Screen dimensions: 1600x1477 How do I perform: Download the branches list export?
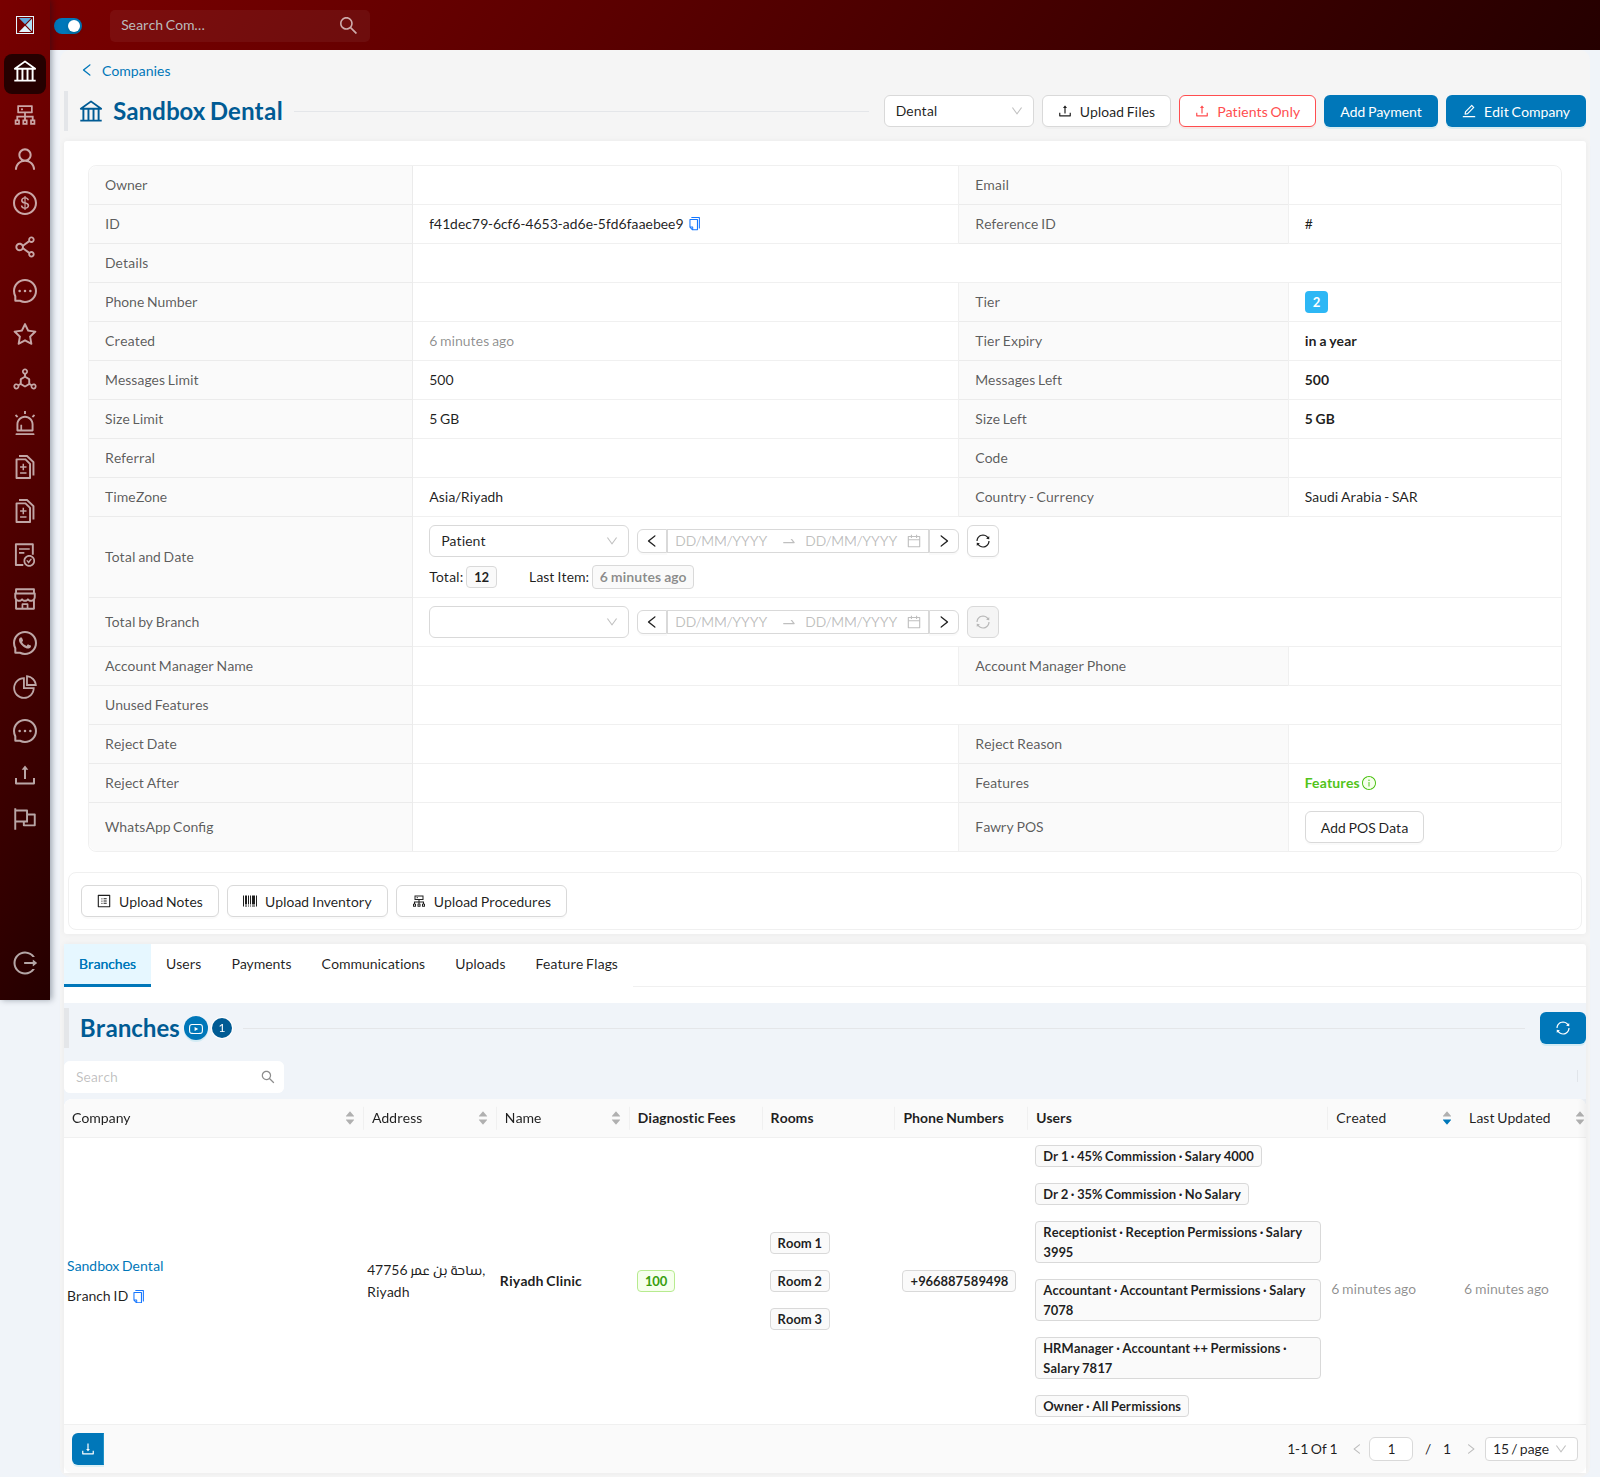pyautogui.click(x=88, y=1449)
